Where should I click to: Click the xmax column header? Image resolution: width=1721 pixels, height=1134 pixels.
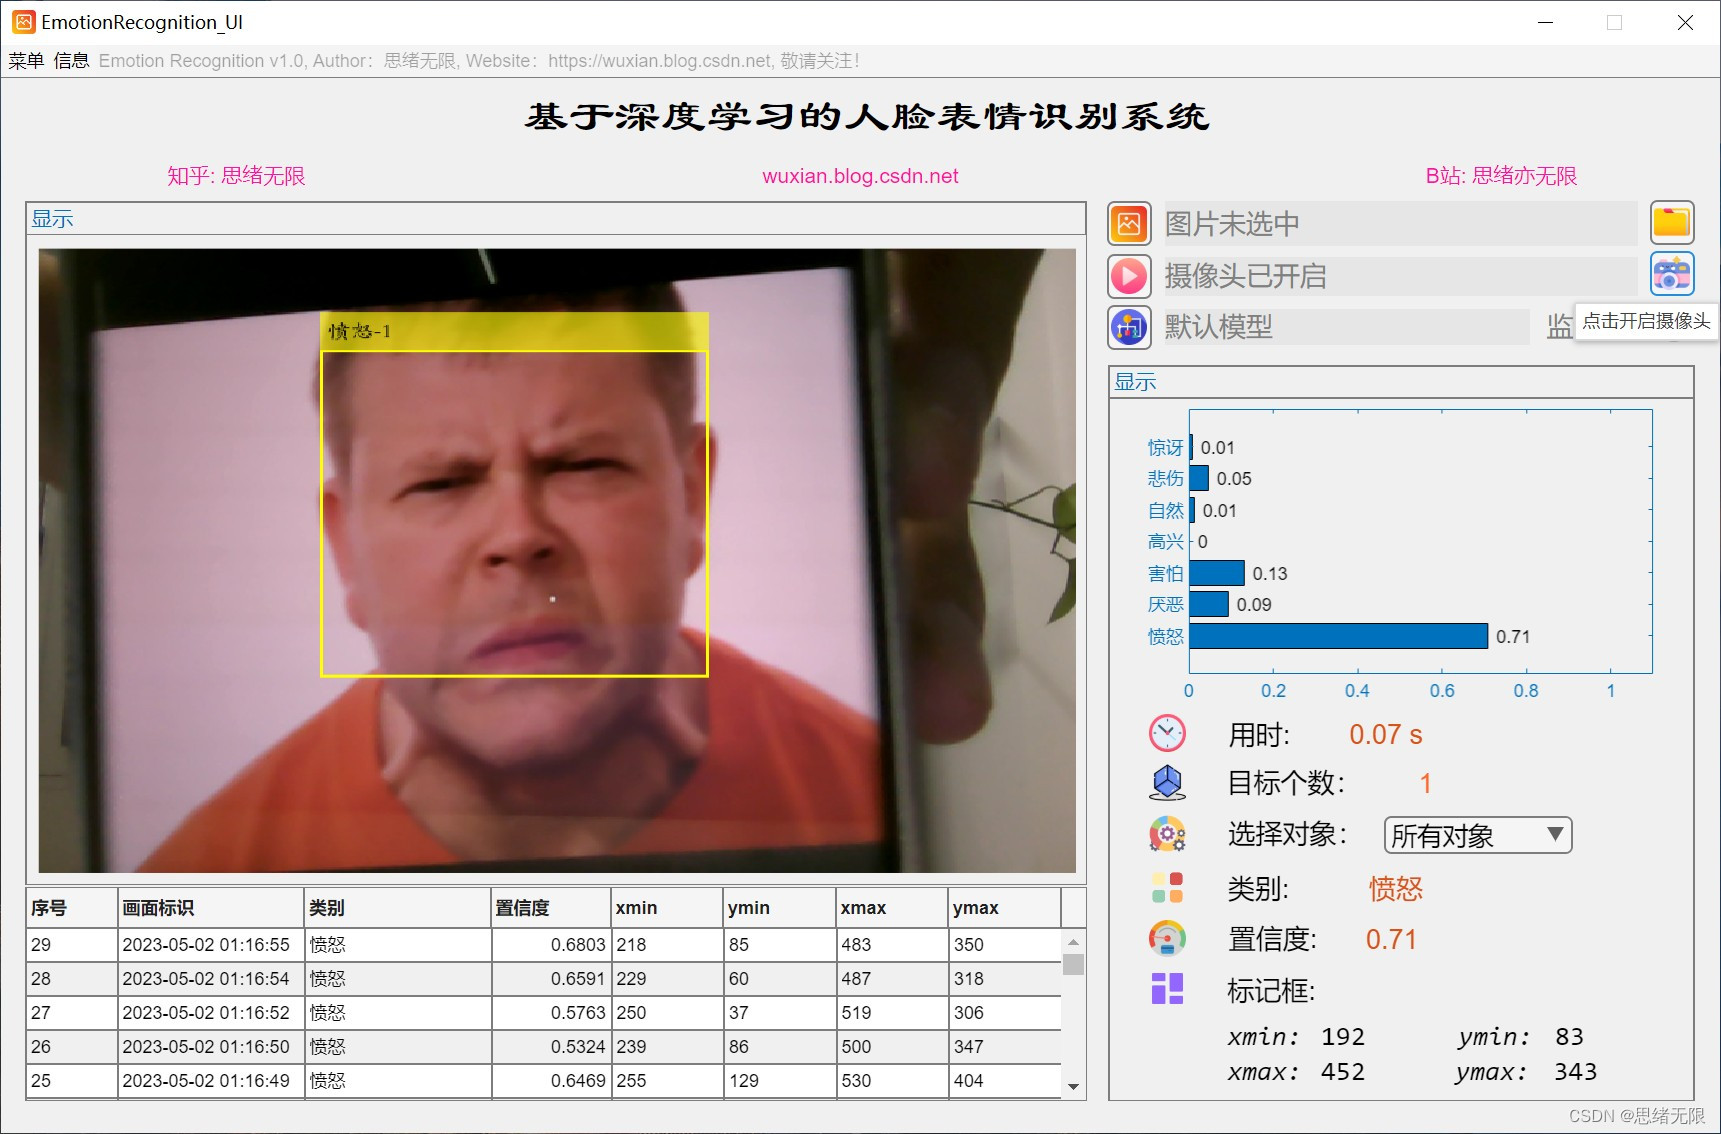pyautogui.click(x=892, y=908)
